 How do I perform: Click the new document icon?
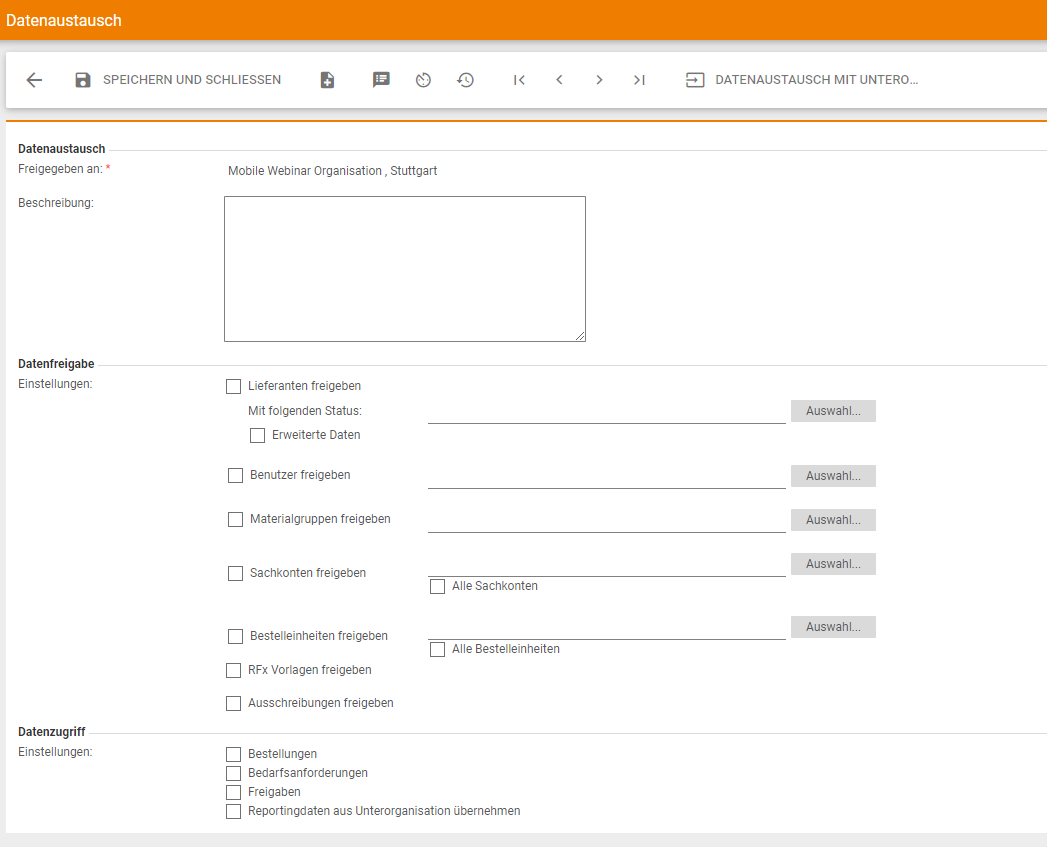click(327, 80)
